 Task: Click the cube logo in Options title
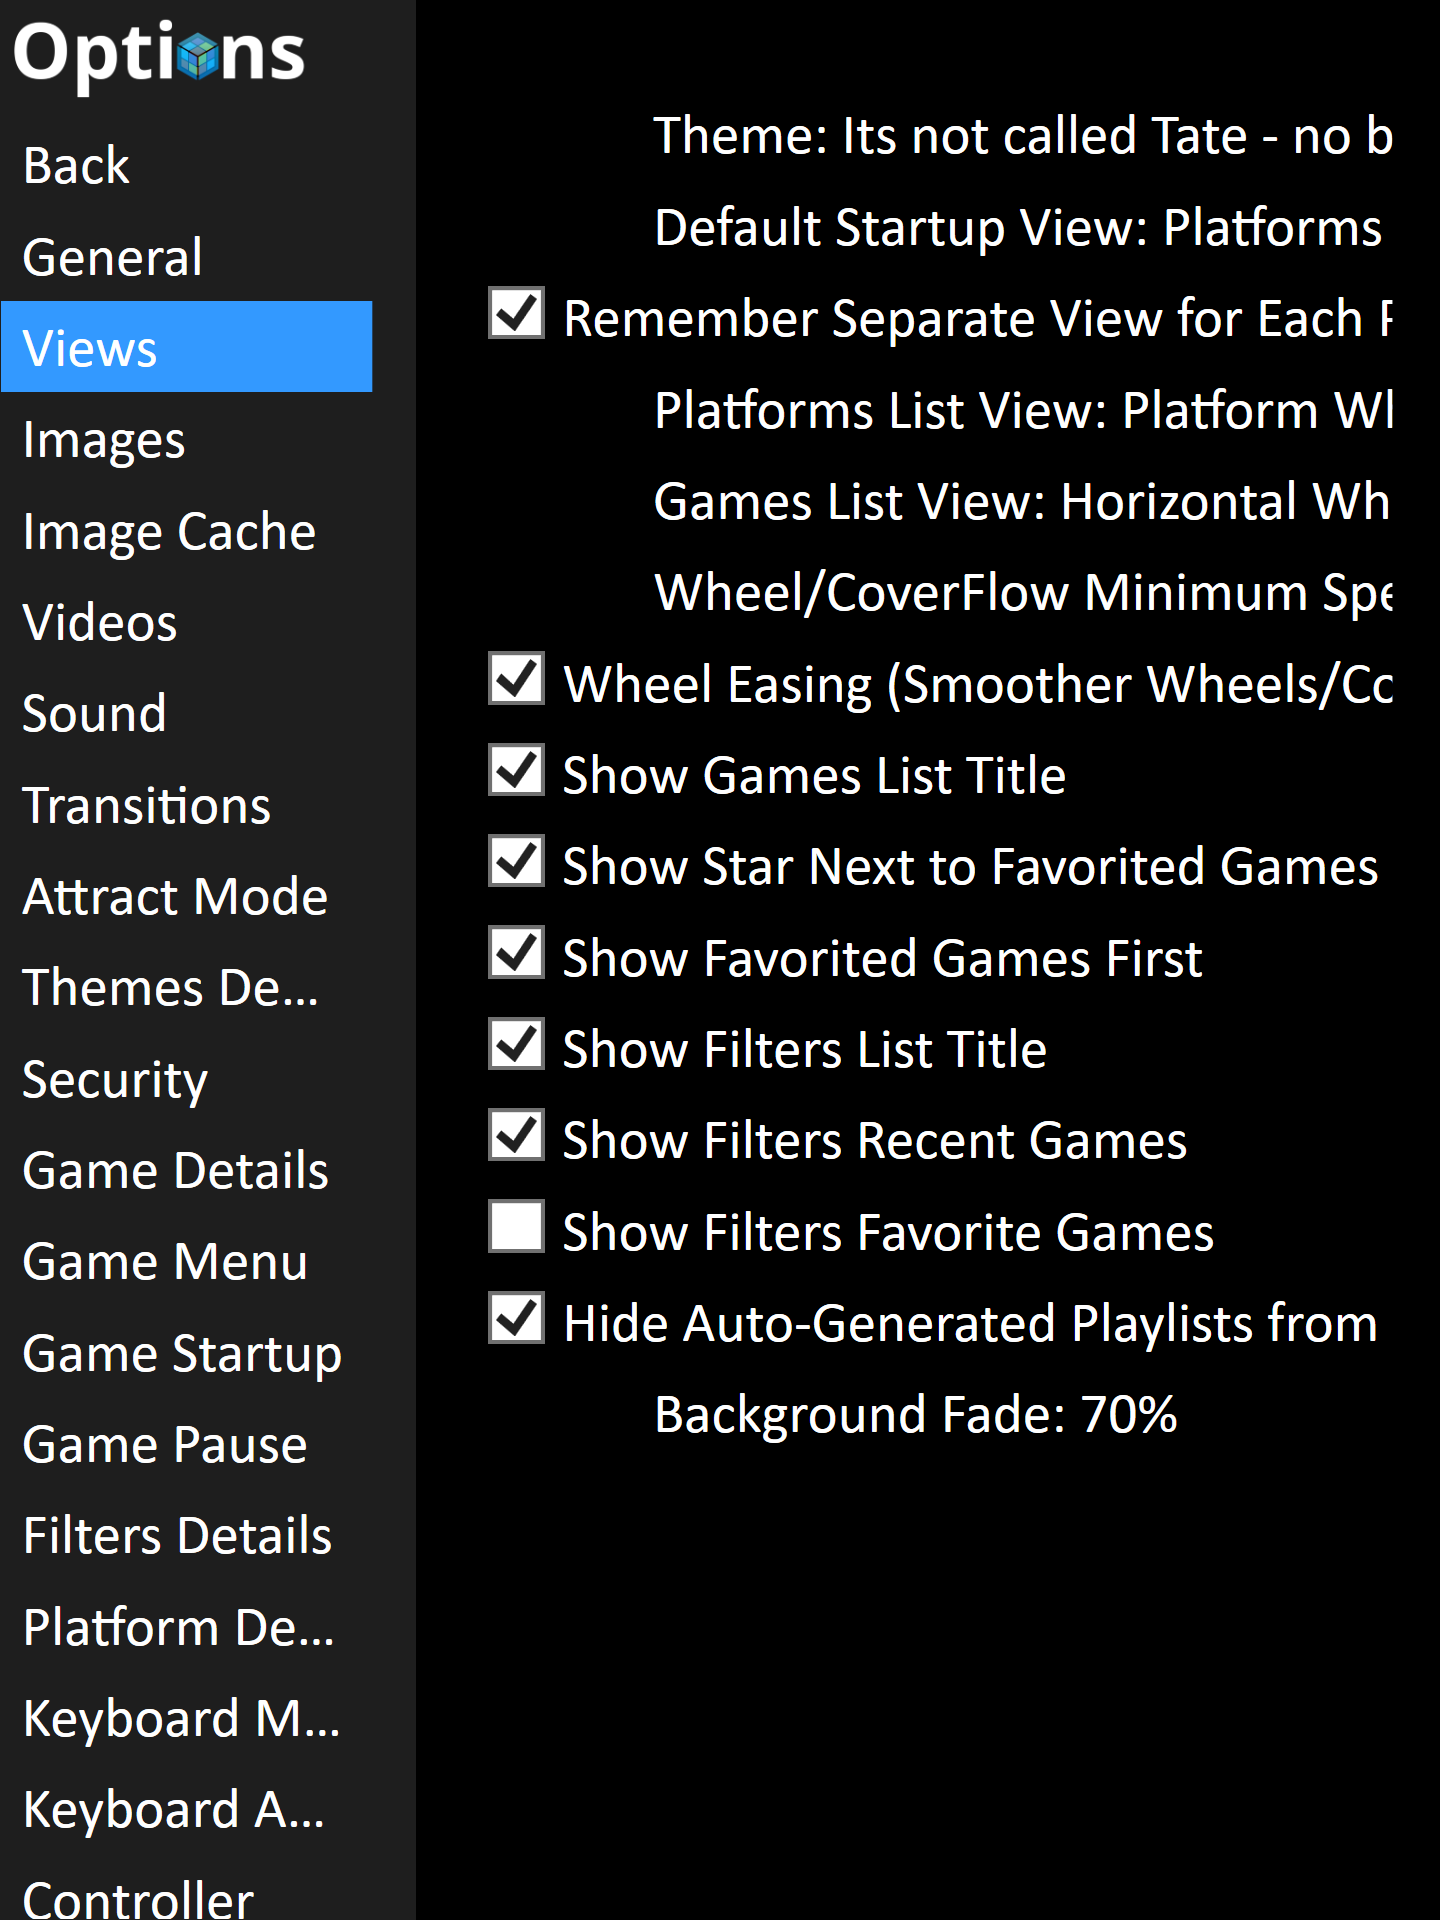tap(198, 55)
